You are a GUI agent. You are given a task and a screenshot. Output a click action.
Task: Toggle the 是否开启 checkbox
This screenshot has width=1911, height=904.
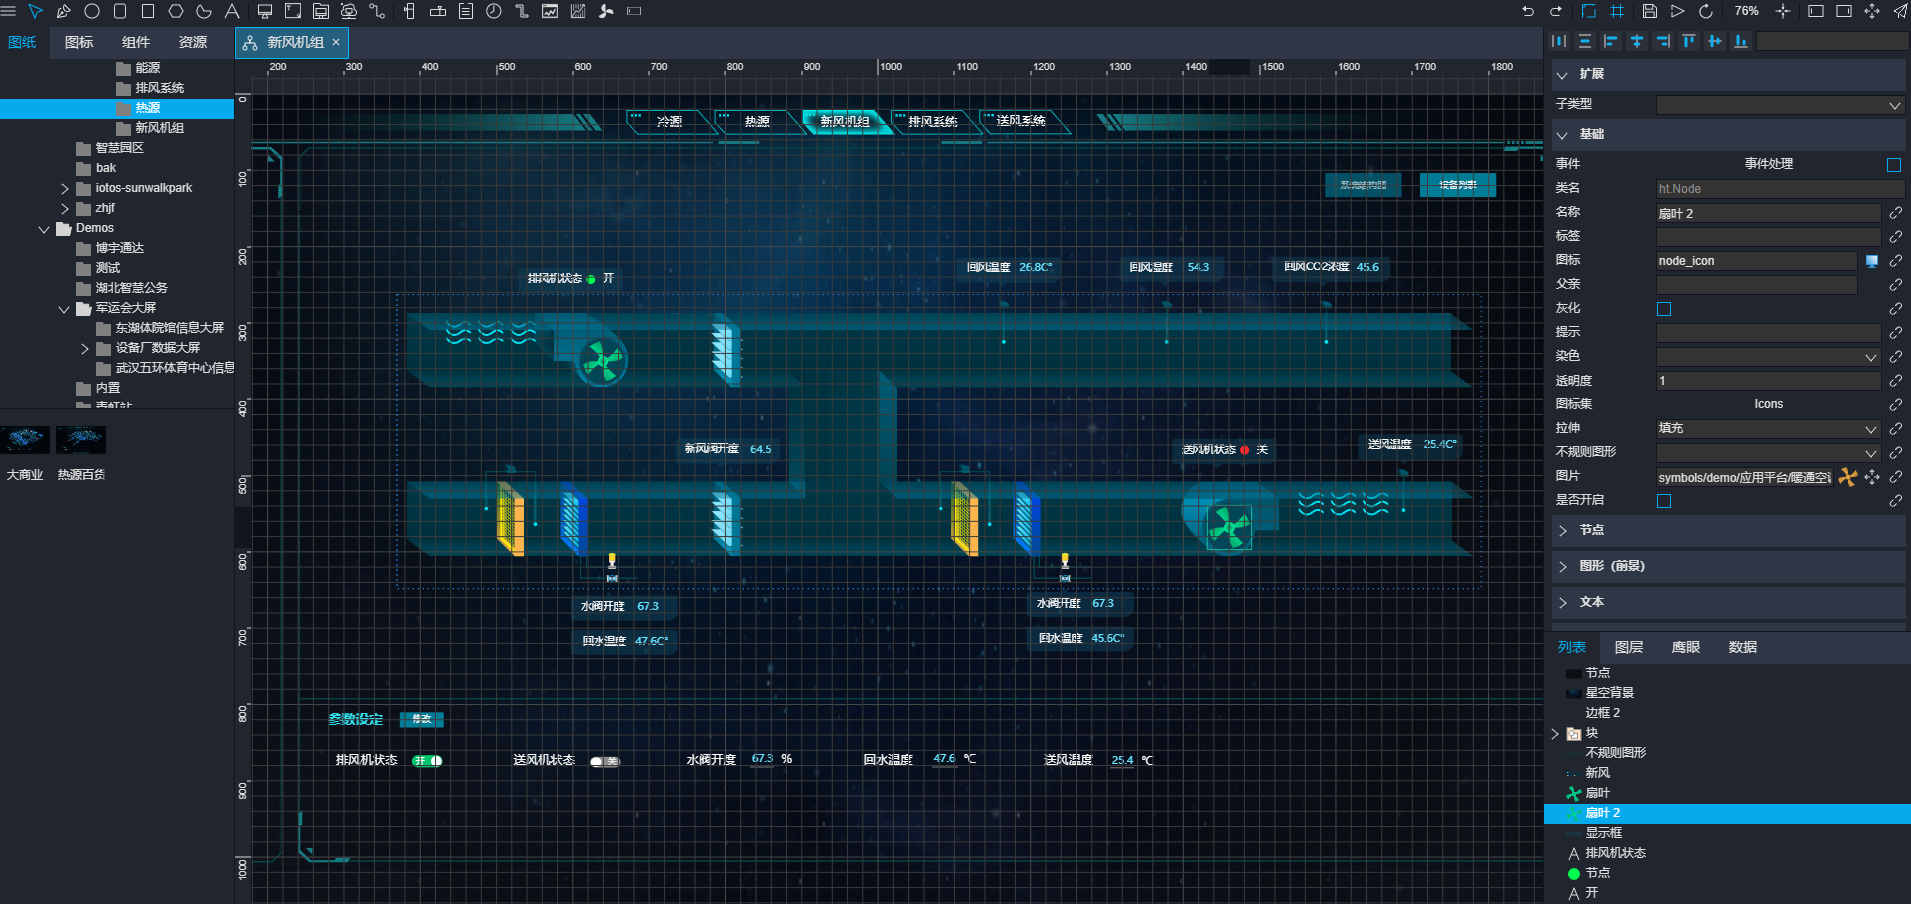[x=1664, y=501]
